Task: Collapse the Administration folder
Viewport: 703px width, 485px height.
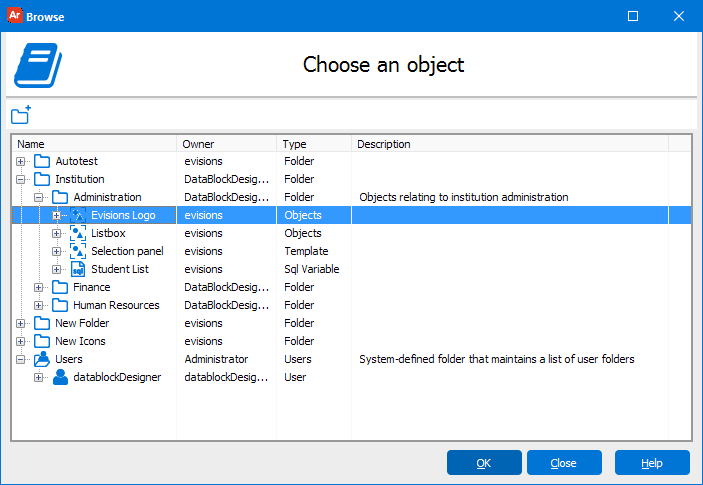Action: pyautogui.click(x=39, y=197)
